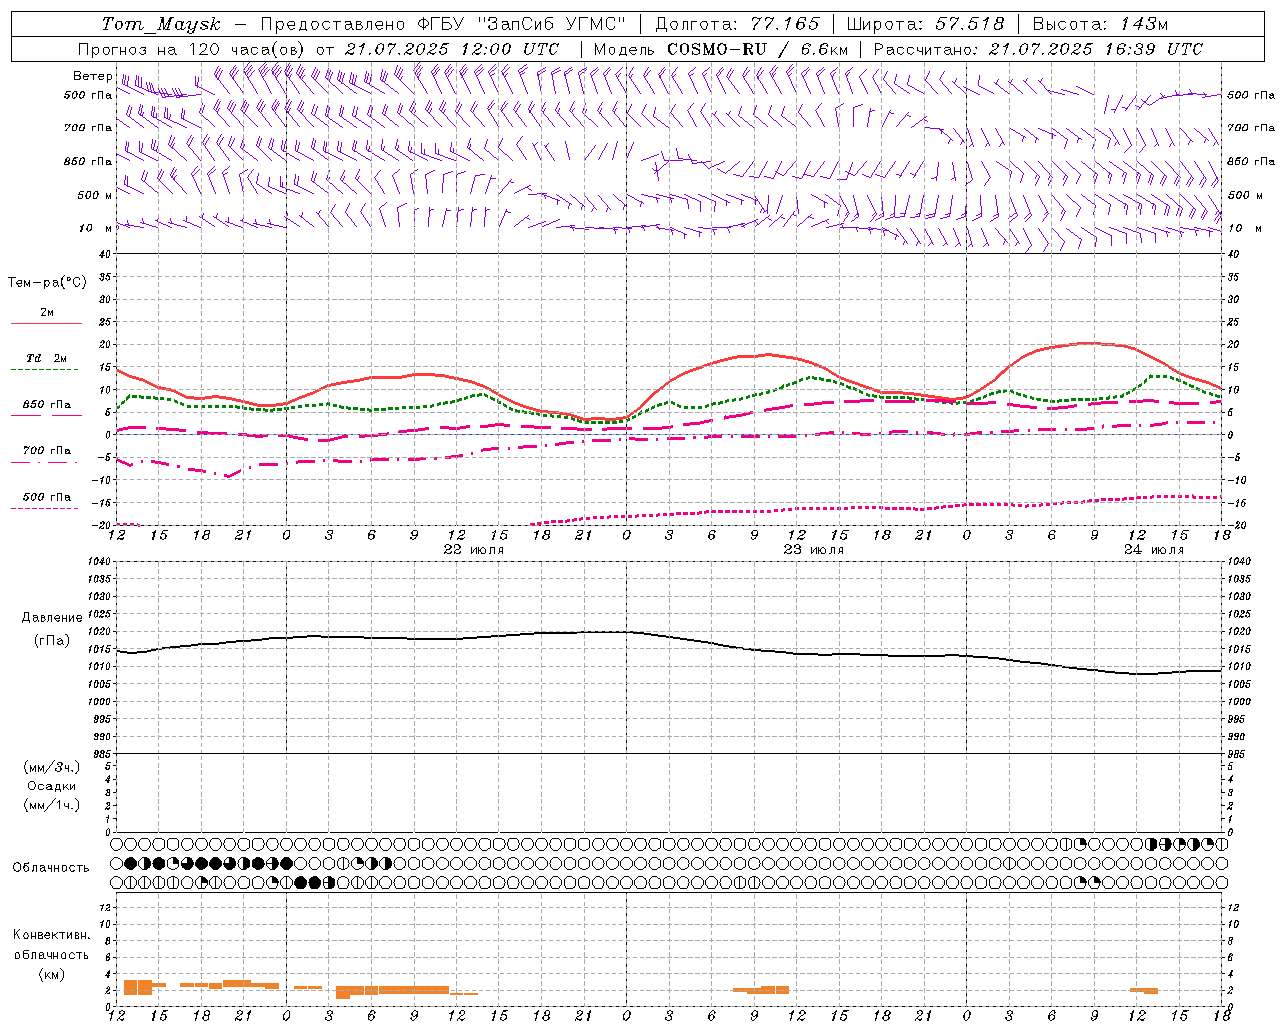Click the 2м temperature legend line sample
This screenshot has width=1280, height=1024.
pyautogui.click(x=46, y=324)
